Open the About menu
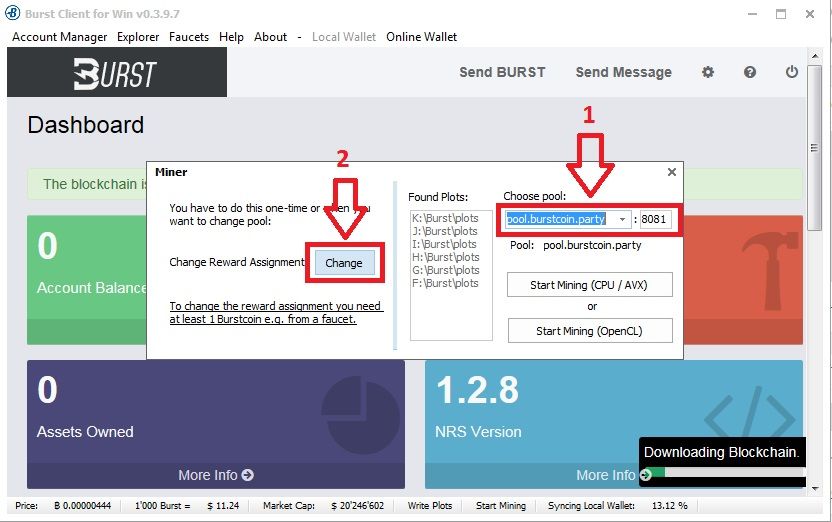 click(x=271, y=37)
